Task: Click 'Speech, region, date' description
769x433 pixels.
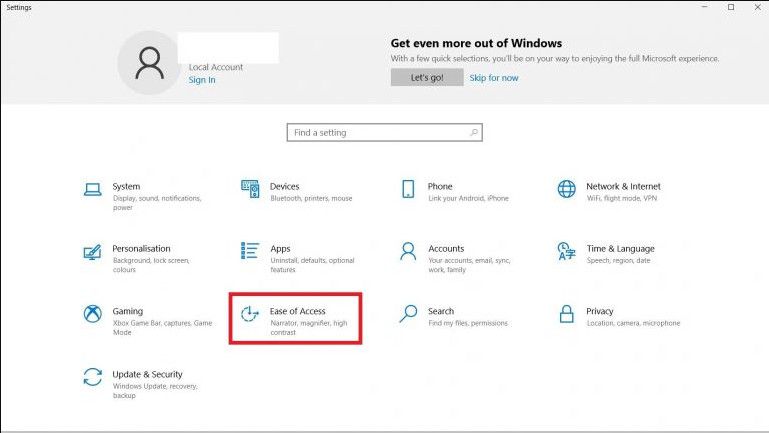Action: click(x=618, y=260)
